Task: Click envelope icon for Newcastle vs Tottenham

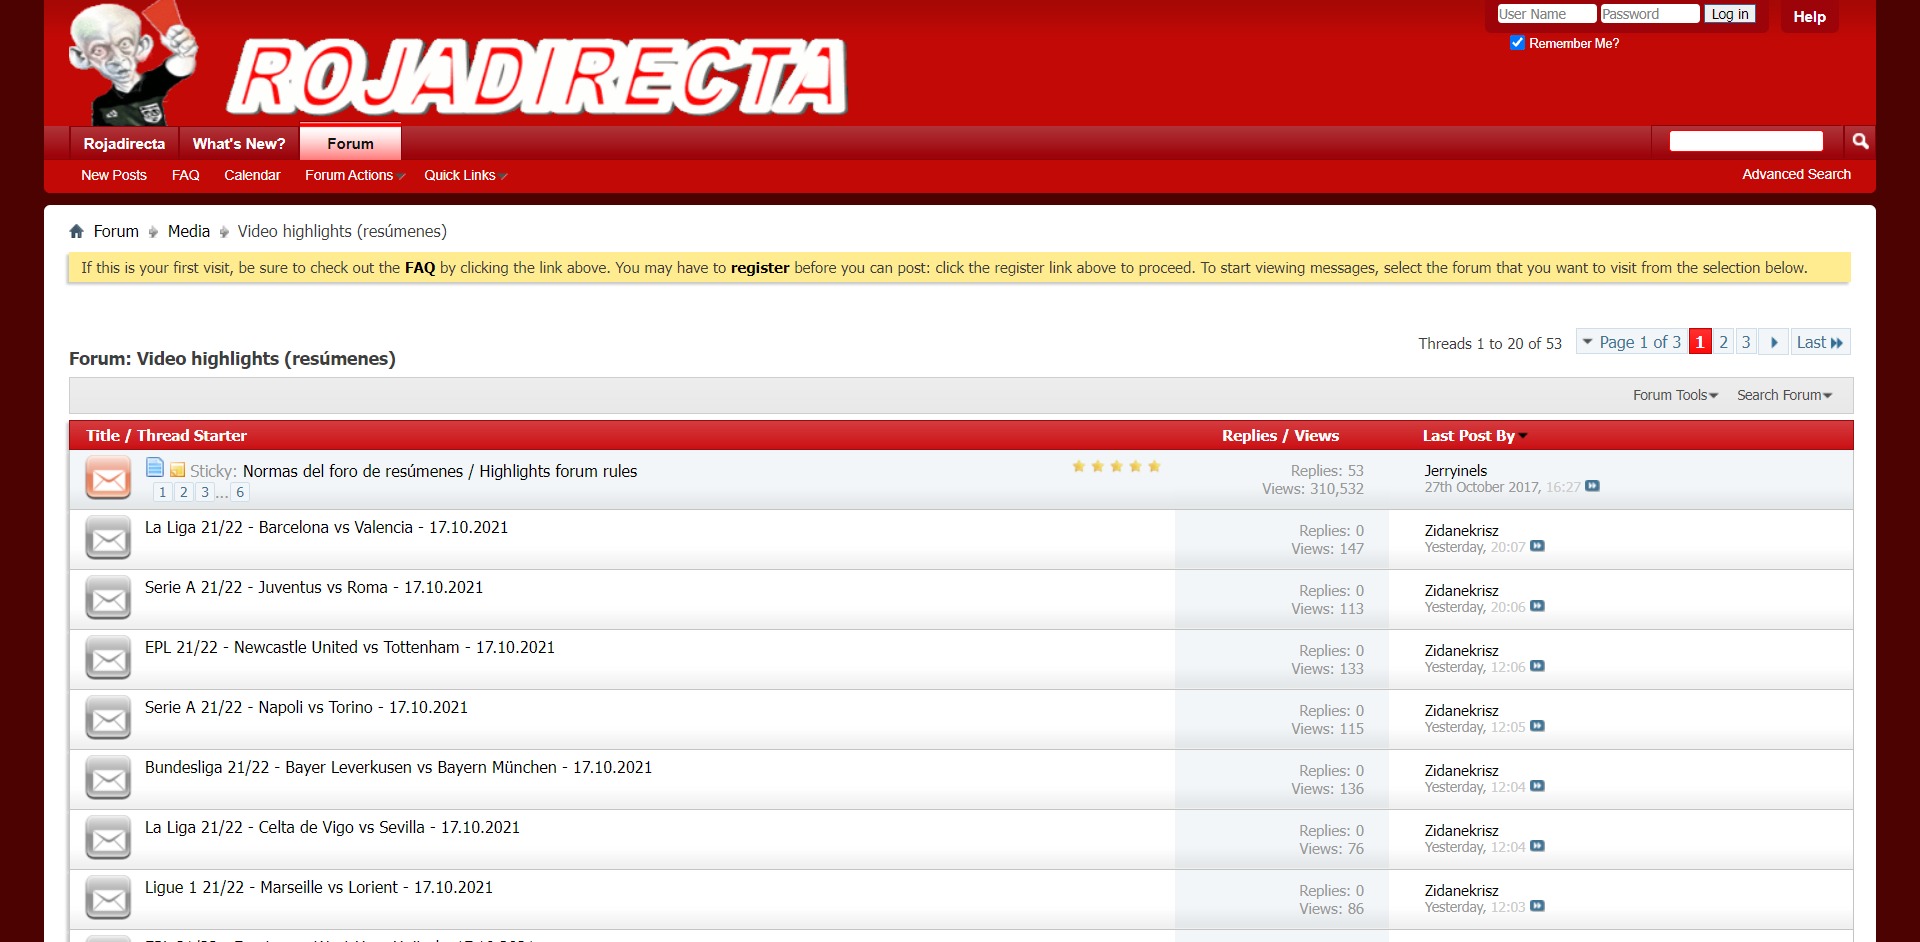Action: coord(108,659)
